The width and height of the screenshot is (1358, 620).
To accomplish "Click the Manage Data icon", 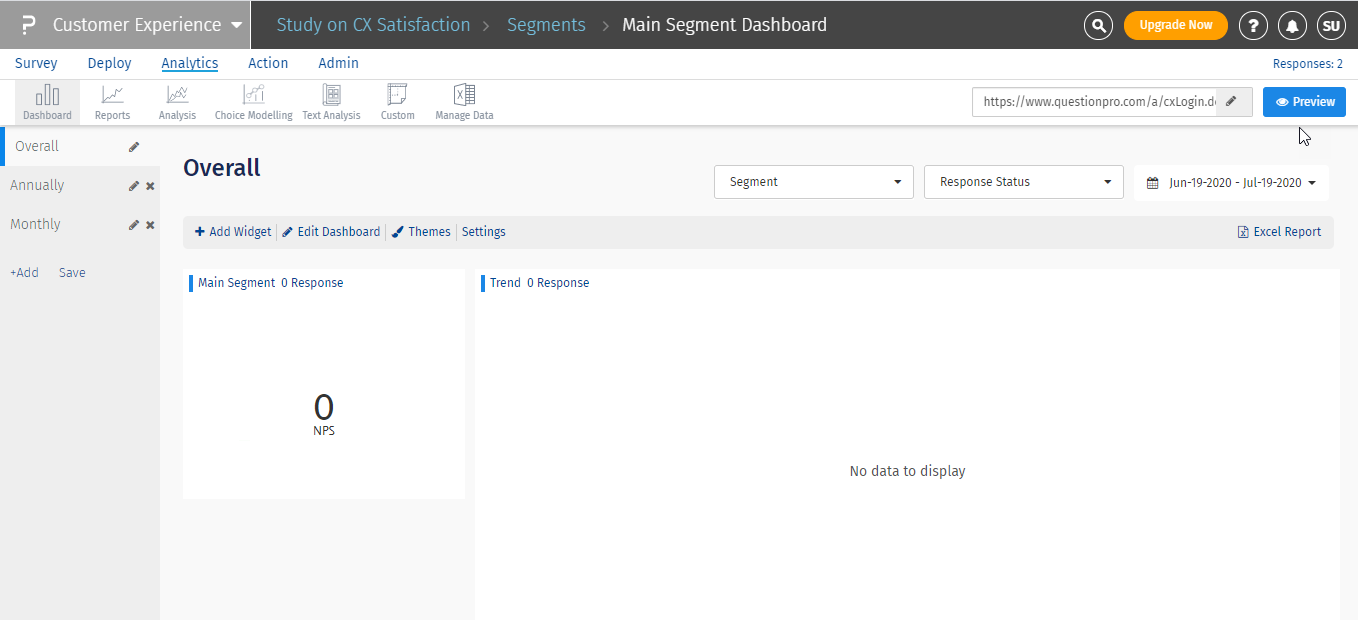I will 464,102.
